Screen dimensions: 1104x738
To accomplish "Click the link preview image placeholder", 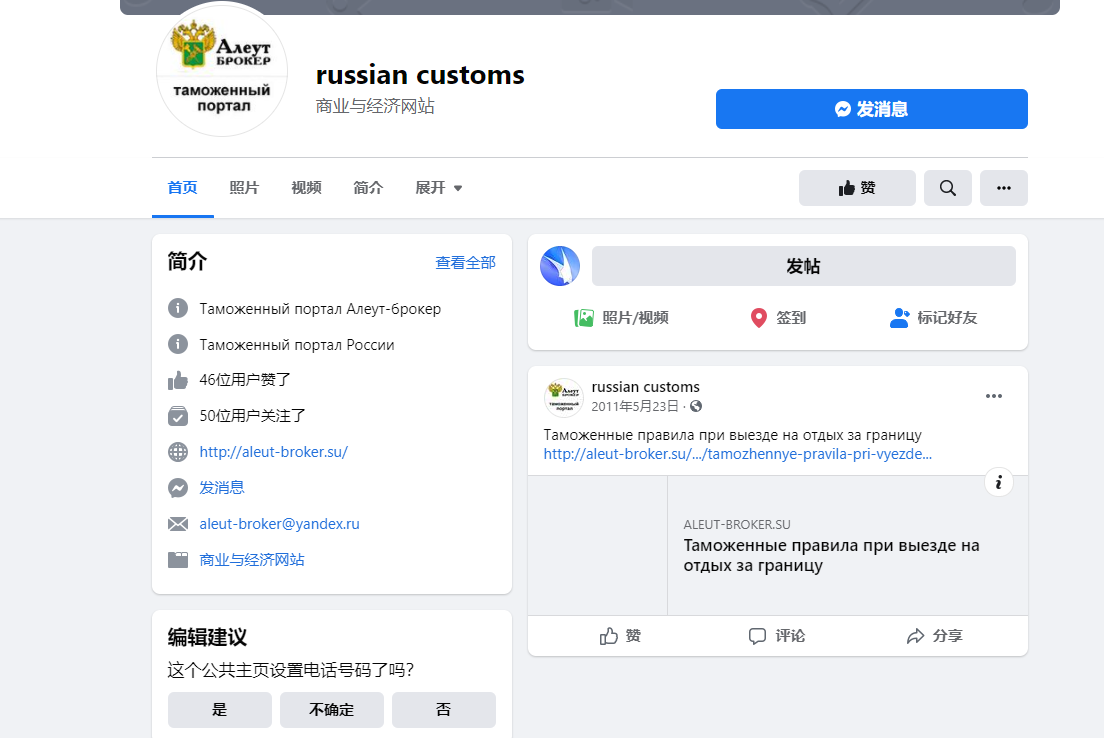I will tap(598, 546).
